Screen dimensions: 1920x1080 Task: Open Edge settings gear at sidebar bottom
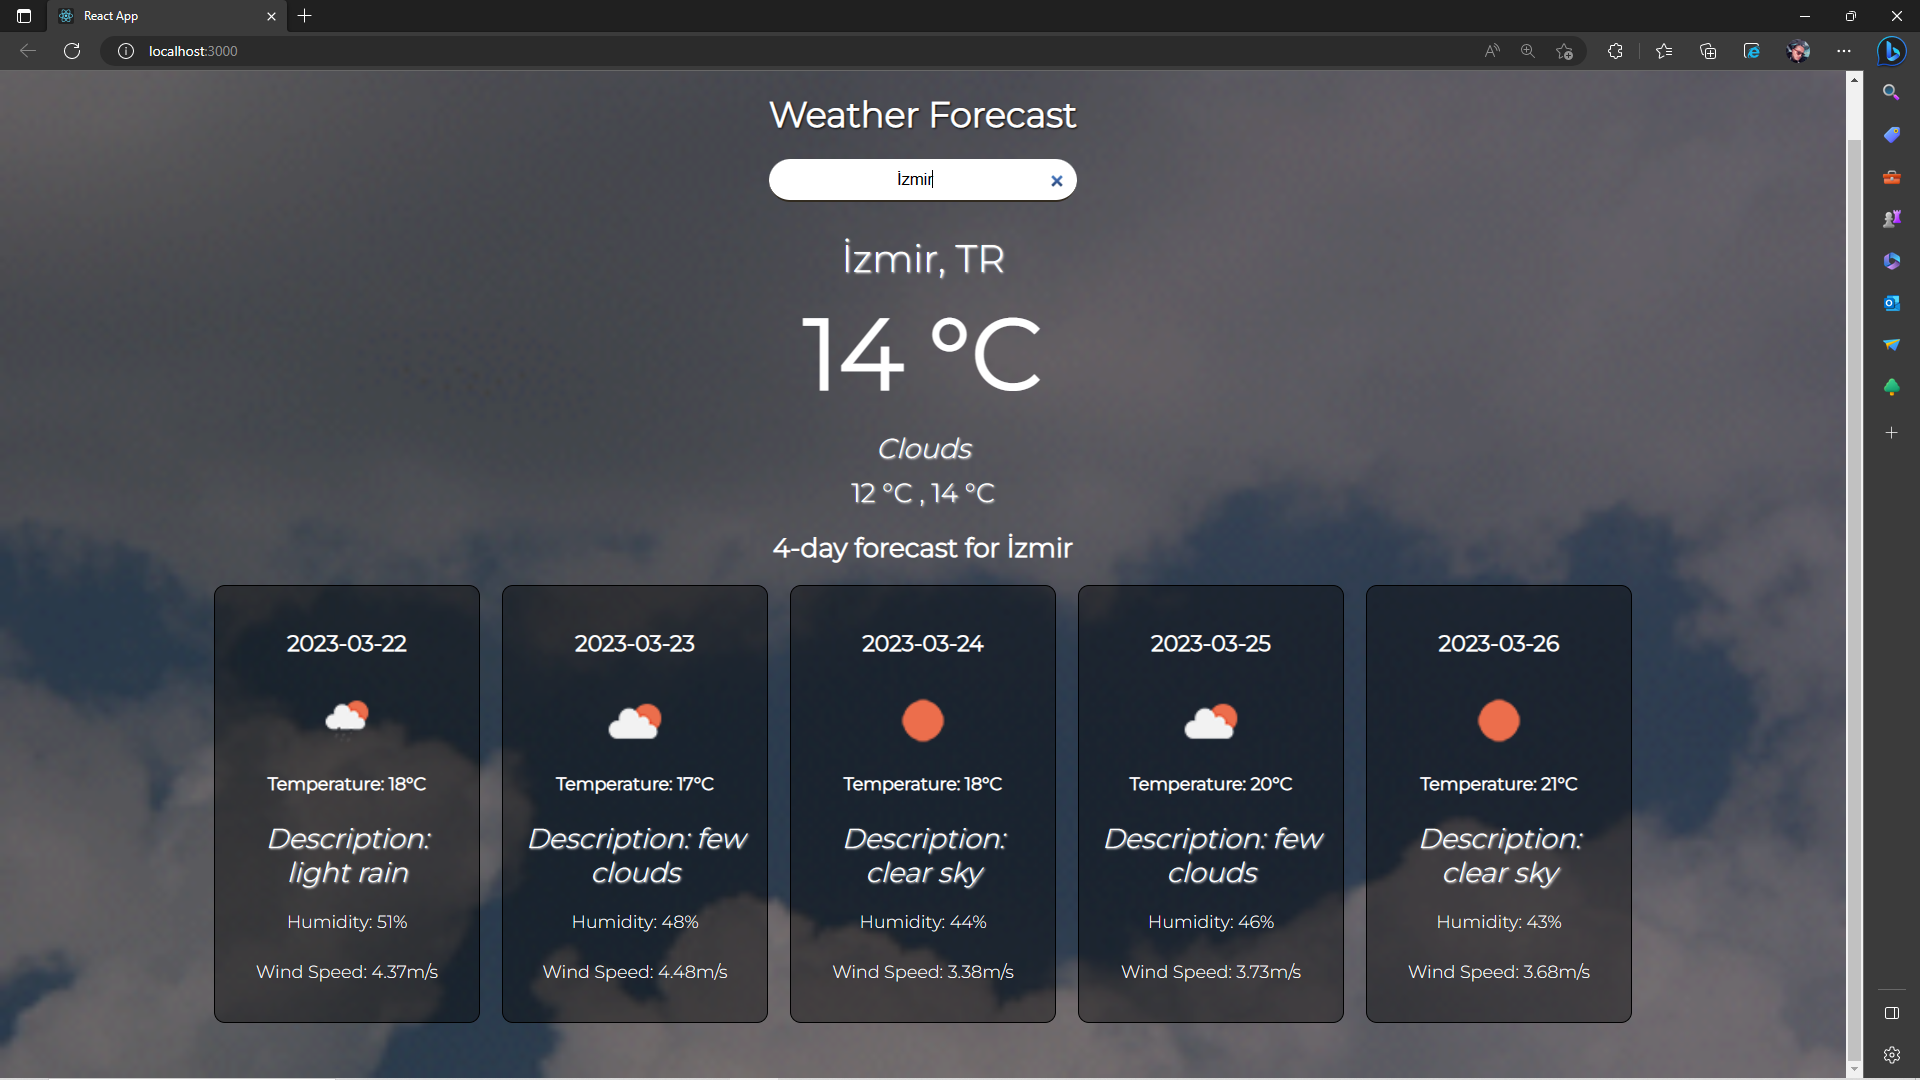pyautogui.click(x=1892, y=1054)
